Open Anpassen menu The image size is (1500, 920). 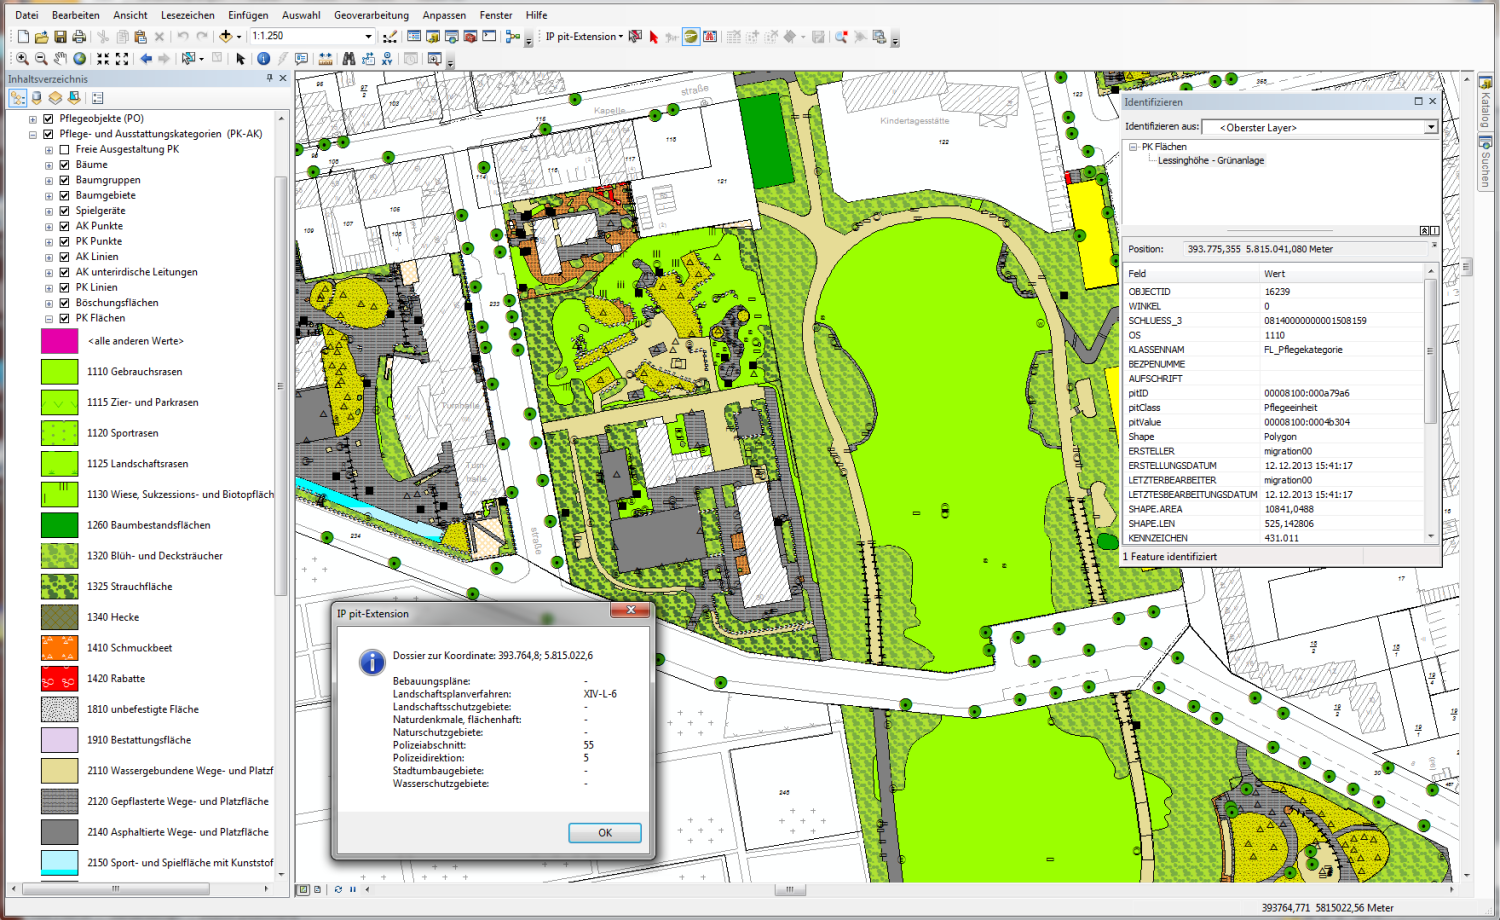point(444,15)
